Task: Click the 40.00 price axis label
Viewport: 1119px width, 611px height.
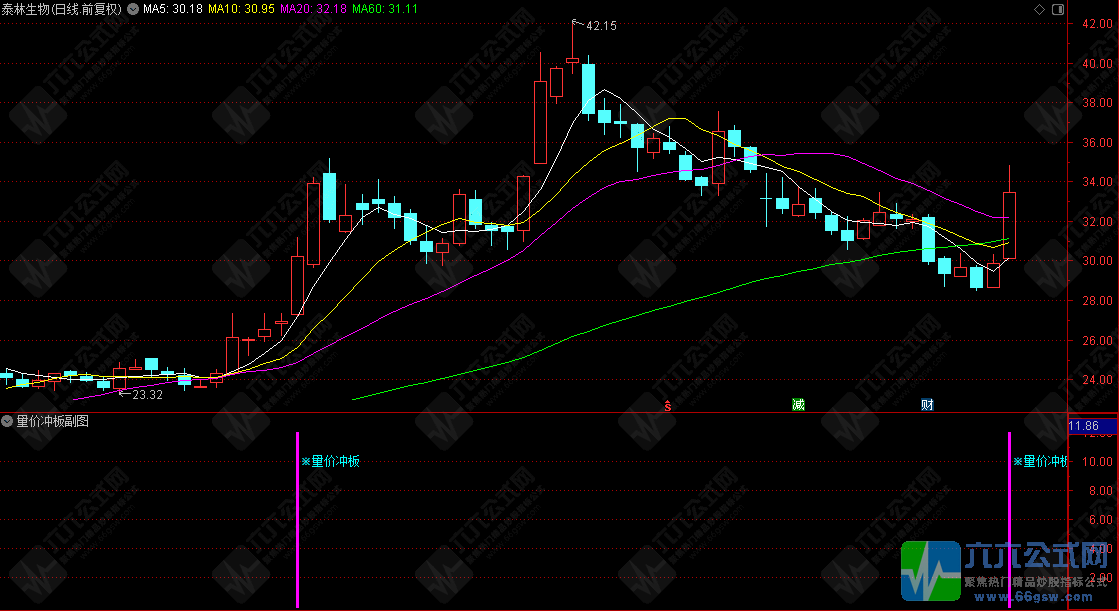Action: (x=1097, y=64)
